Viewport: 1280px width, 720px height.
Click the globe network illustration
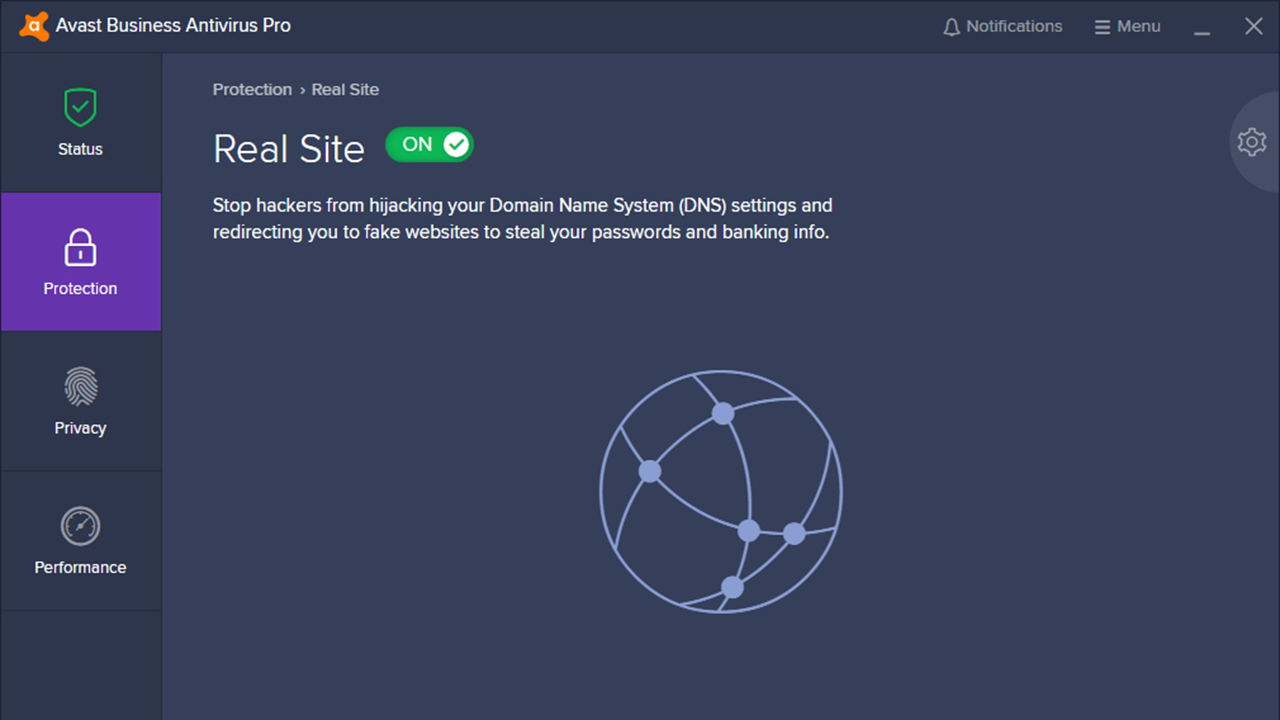pos(721,491)
